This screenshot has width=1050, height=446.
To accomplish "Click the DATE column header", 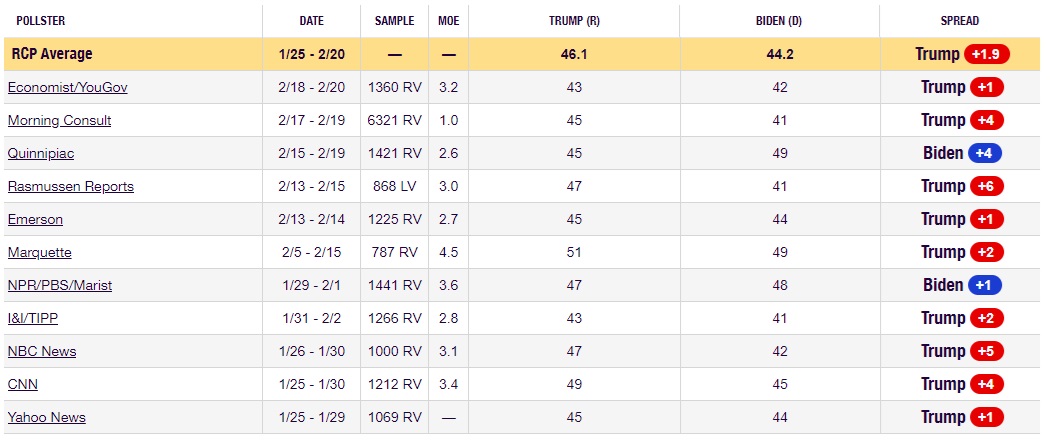I will point(311,21).
